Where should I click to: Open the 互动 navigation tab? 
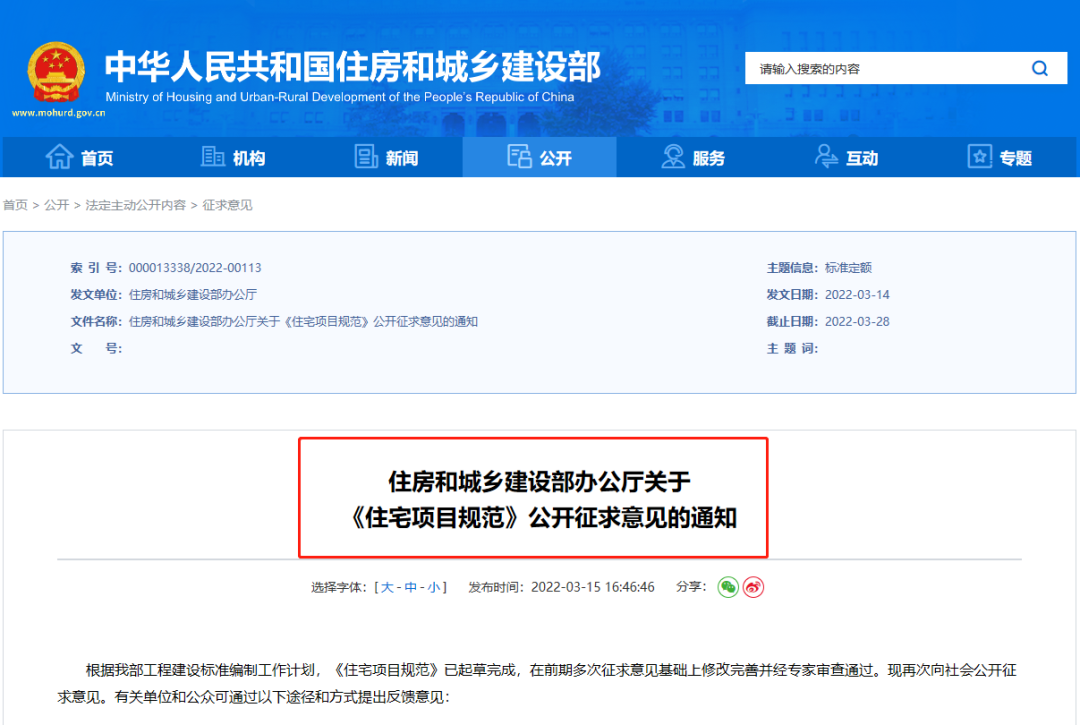coord(847,158)
